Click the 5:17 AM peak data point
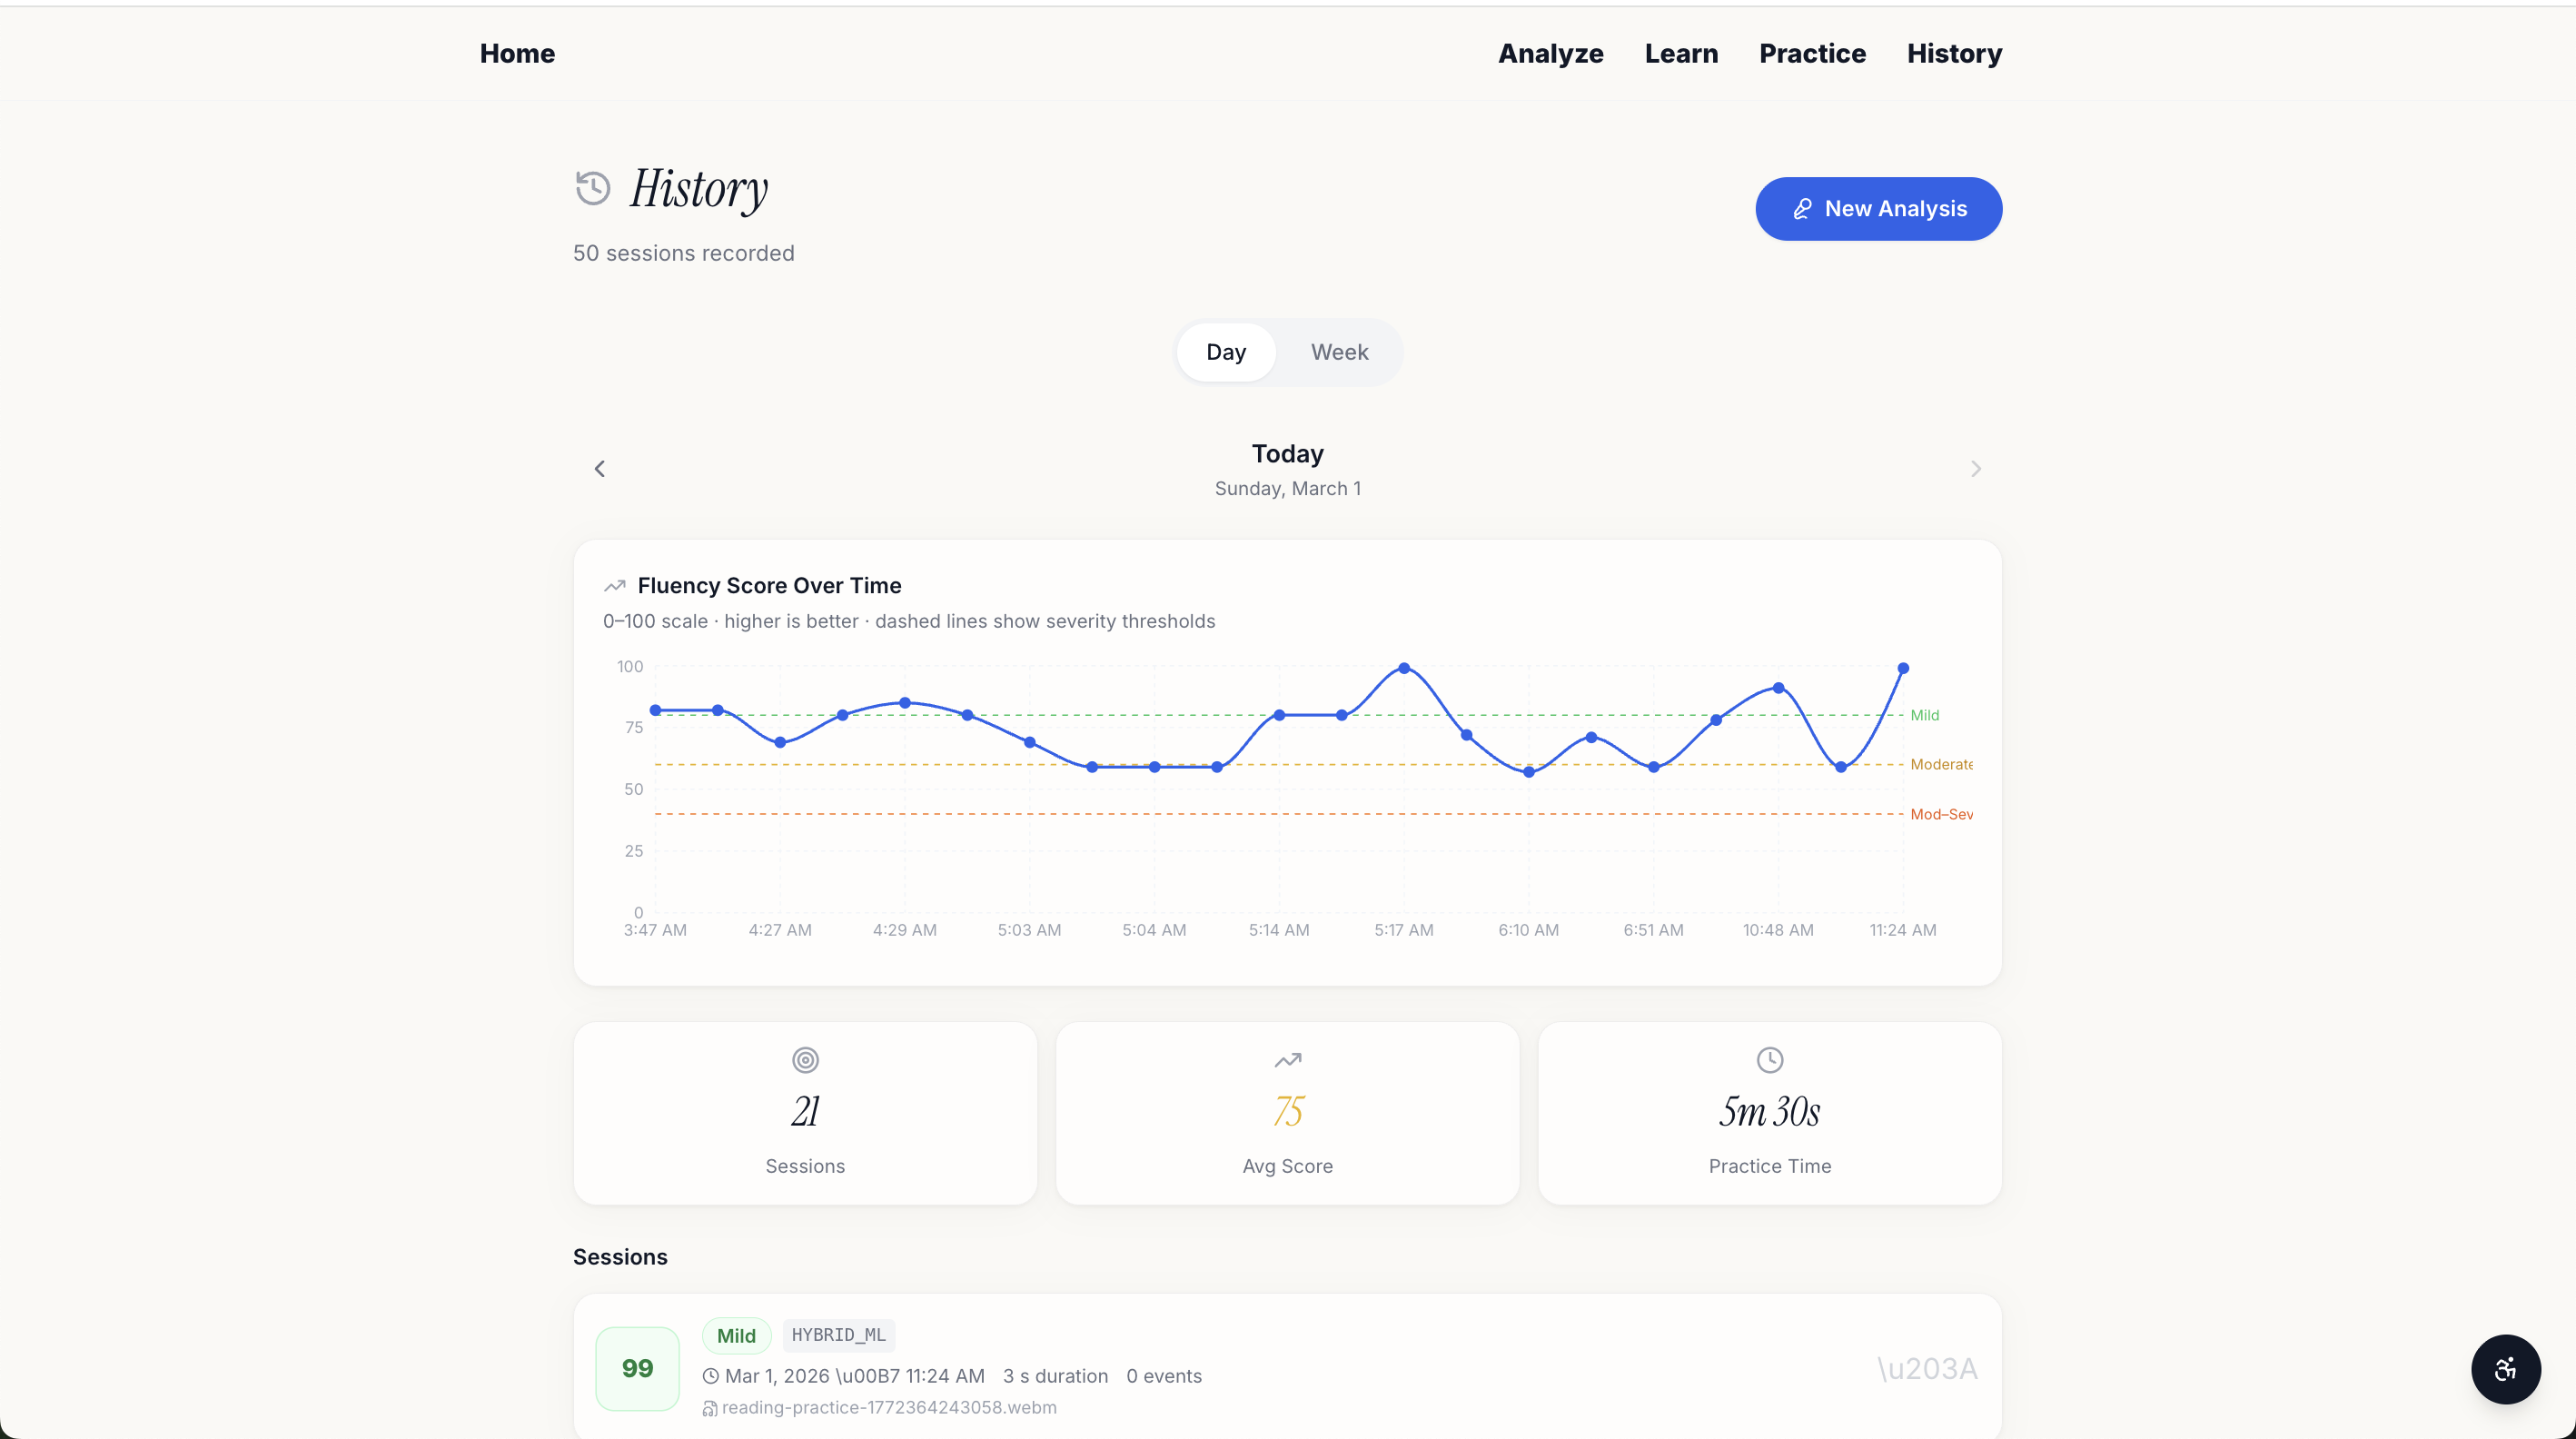 point(1404,668)
